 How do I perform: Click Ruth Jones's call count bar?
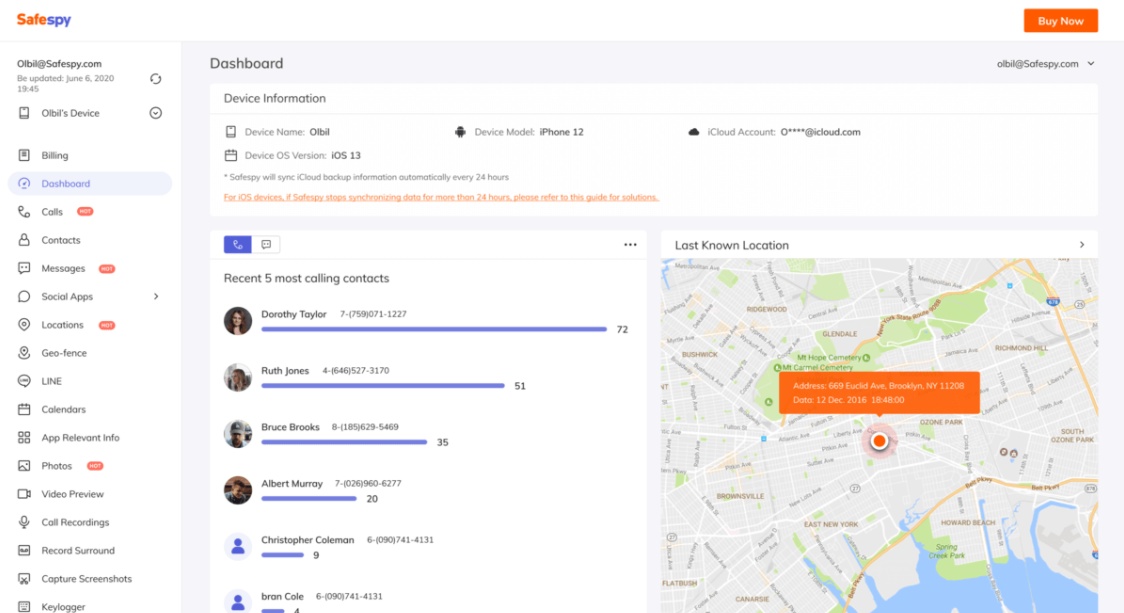[x=383, y=386]
